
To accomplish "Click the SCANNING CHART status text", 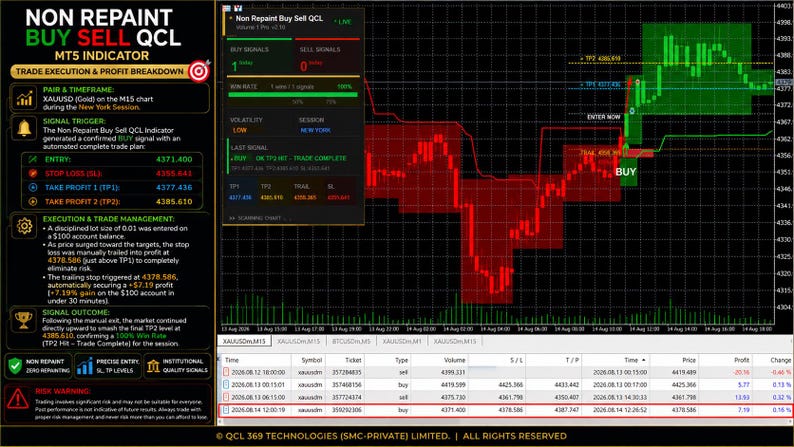I will tap(260, 218).
